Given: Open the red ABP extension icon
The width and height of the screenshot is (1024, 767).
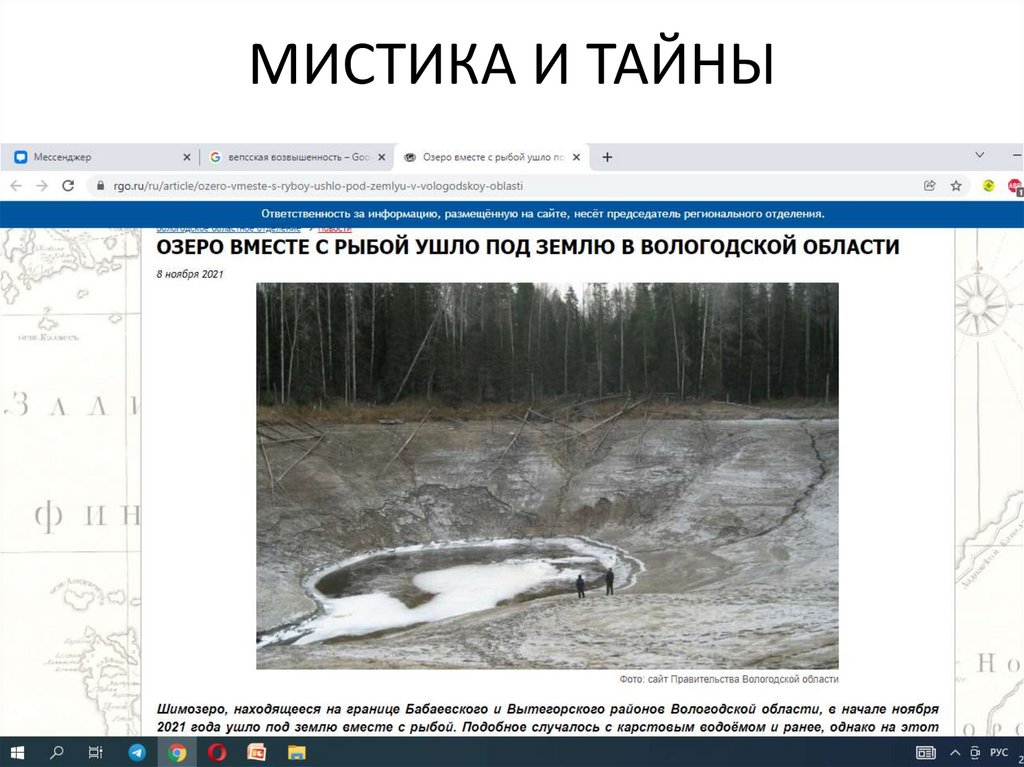Looking at the screenshot, I should tap(1014, 186).
